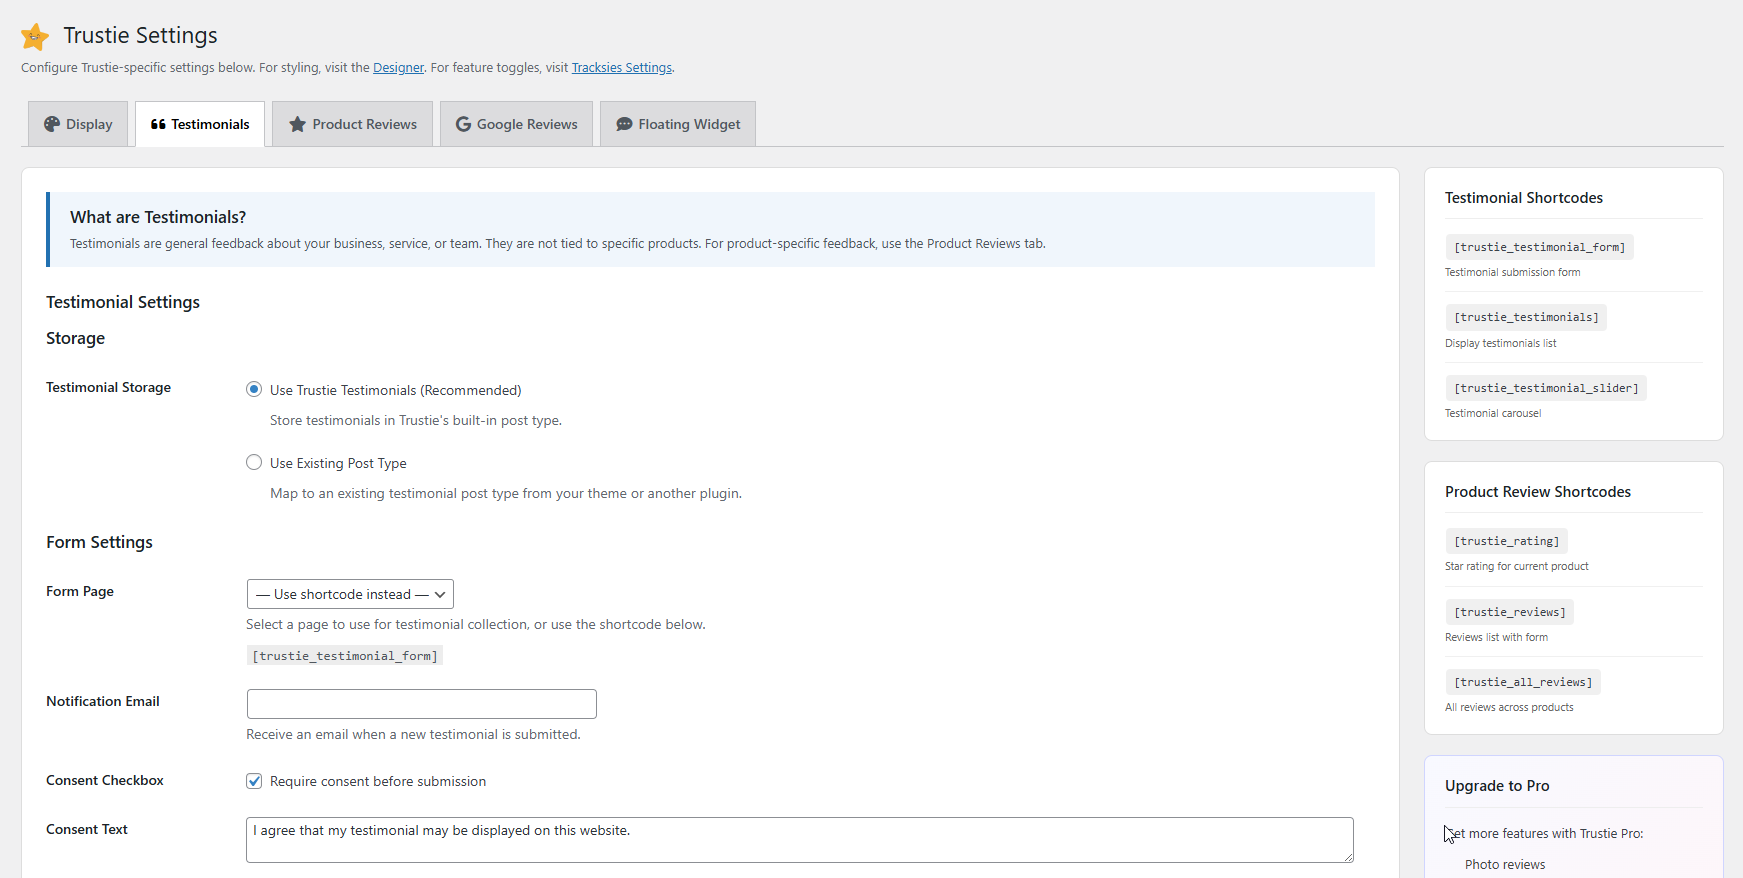Click the Trustie Settings page title
Image resolution: width=1743 pixels, height=878 pixels.
[x=141, y=35]
